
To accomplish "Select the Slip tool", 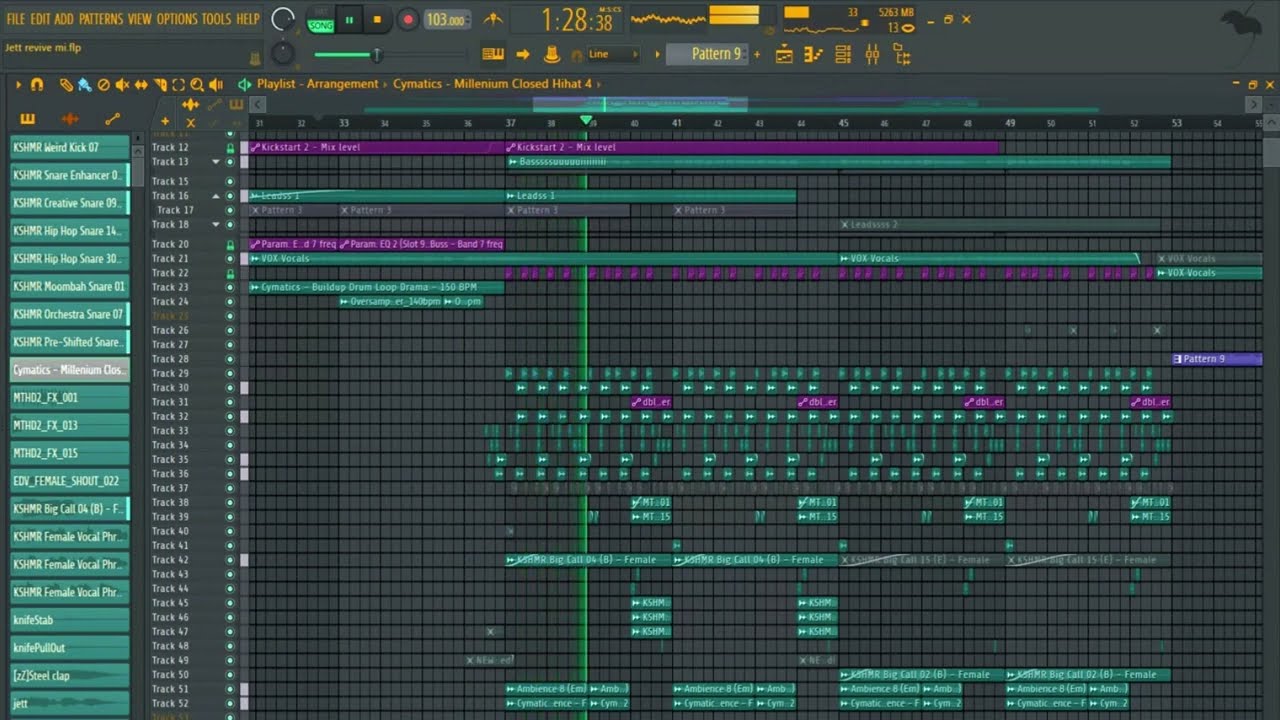I will pyautogui.click(x=141, y=85).
